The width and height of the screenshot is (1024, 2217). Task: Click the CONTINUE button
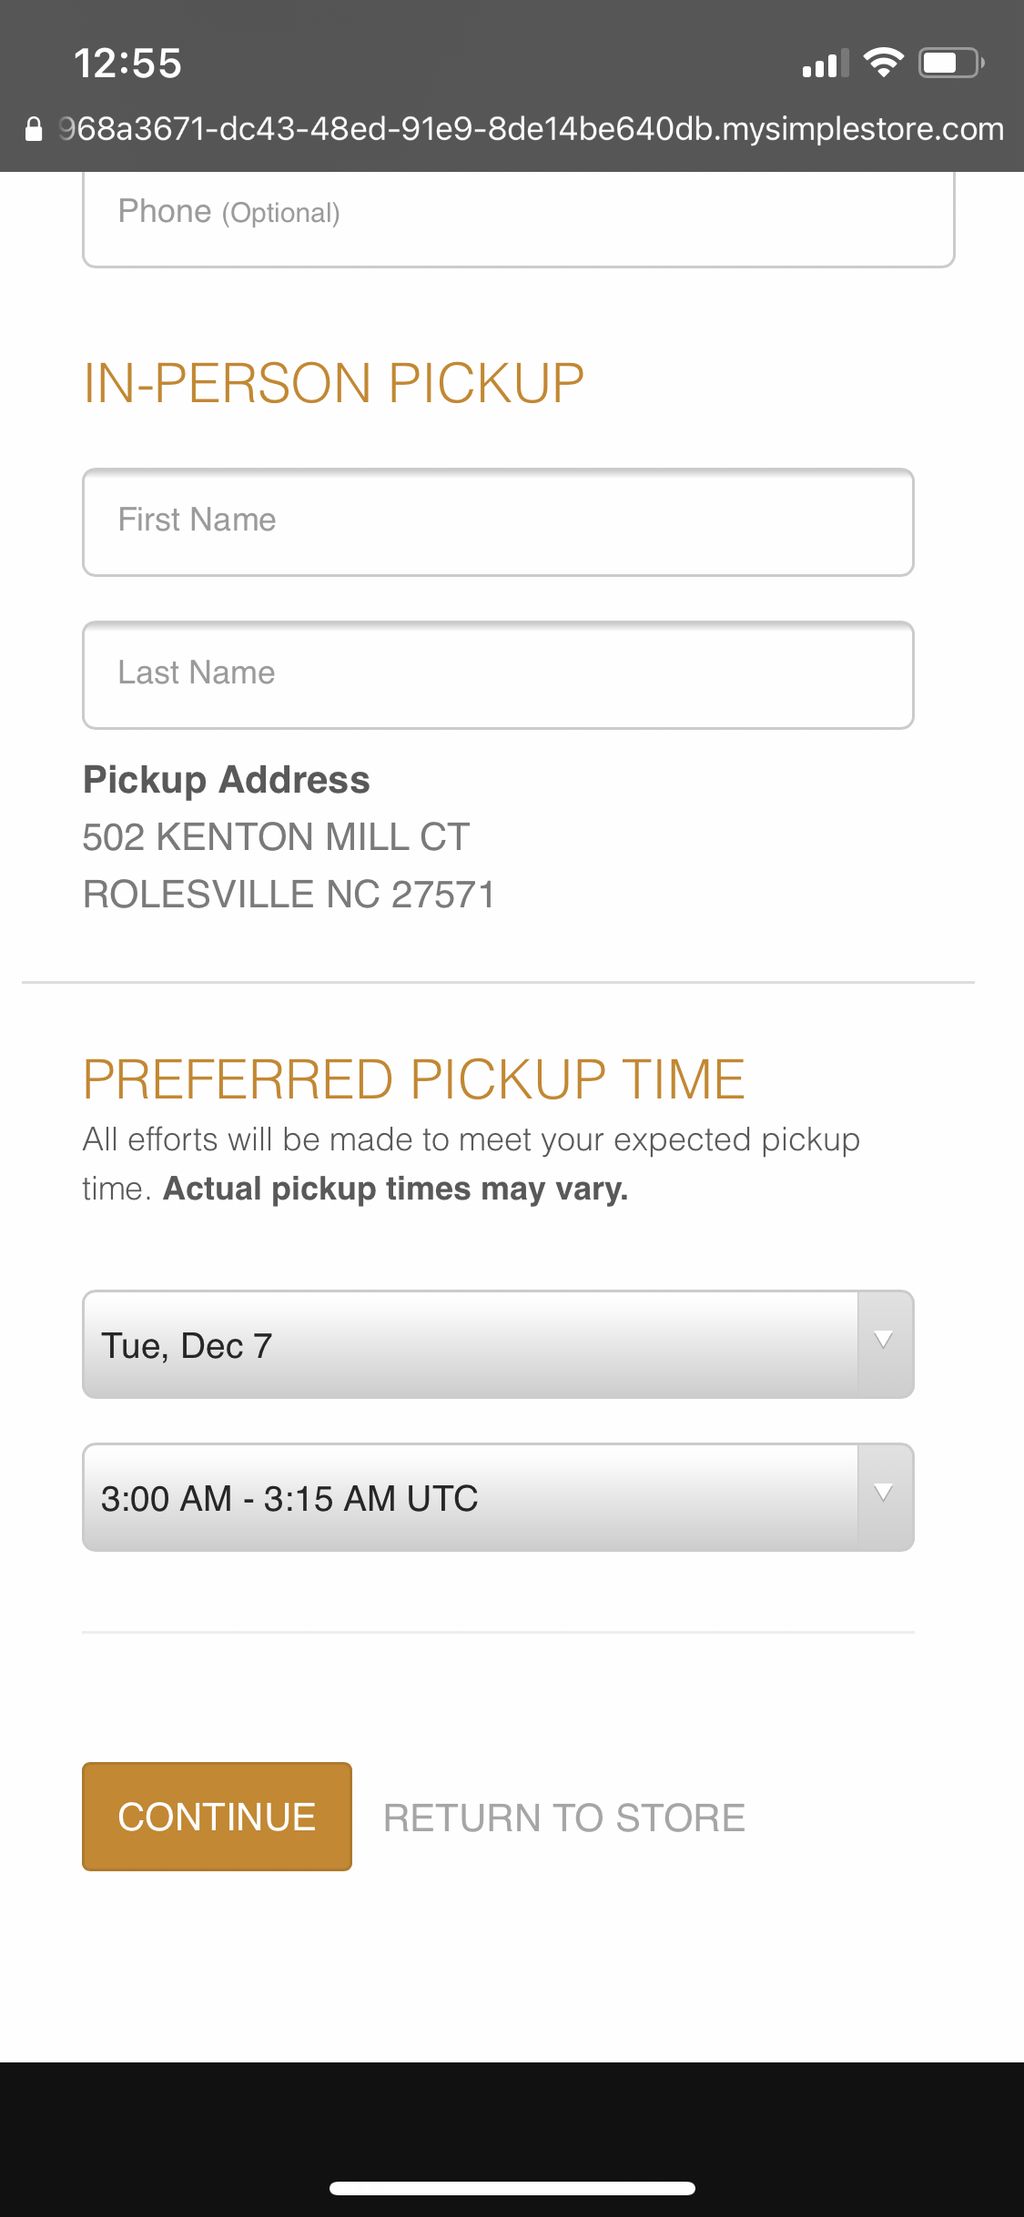217,1816
